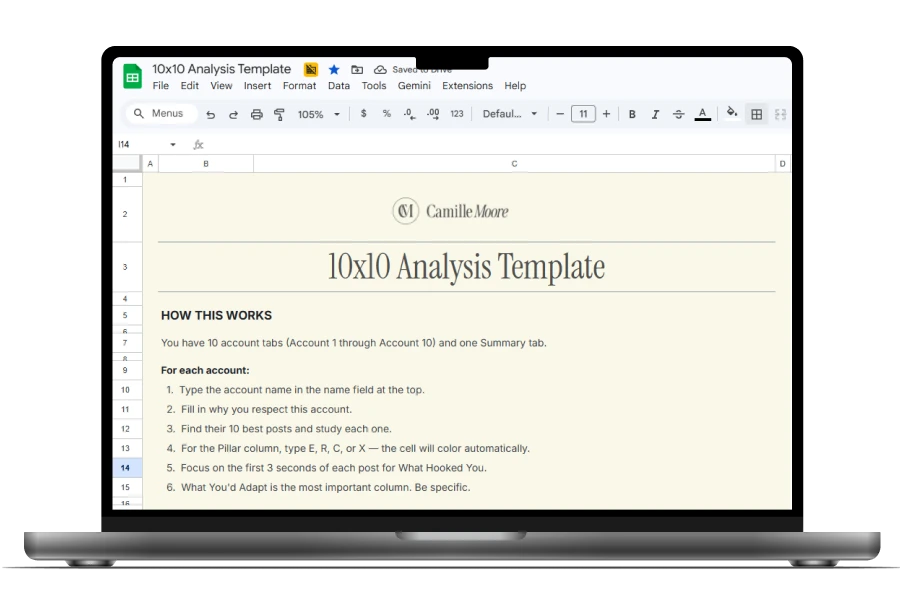This screenshot has height=613, width=900.
Task: Click the merge cells icon
Action: pos(780,114)
